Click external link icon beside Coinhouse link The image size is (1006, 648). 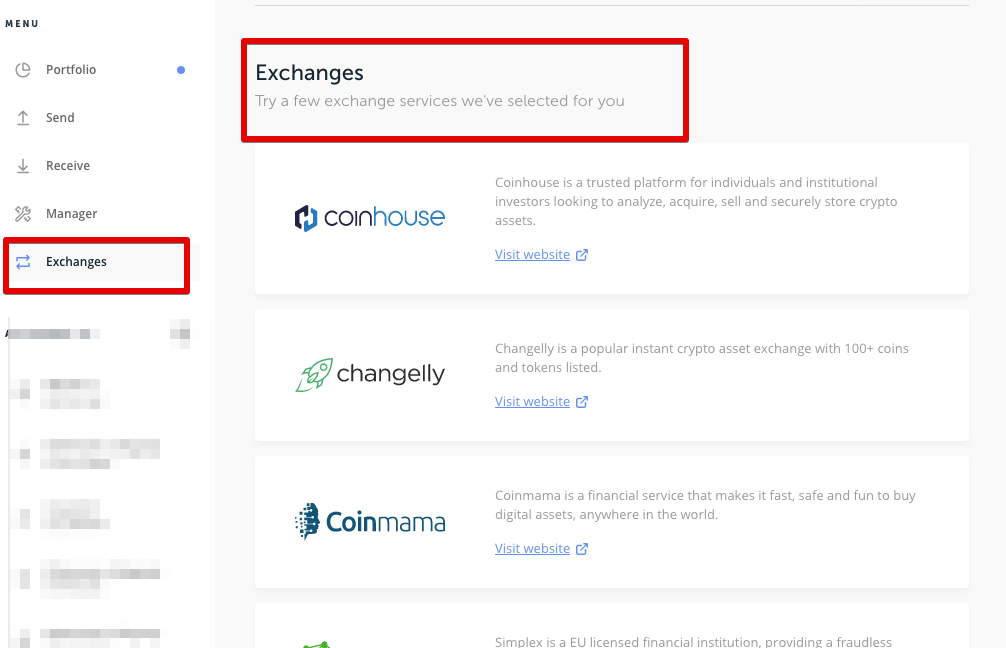pos(582,255)
